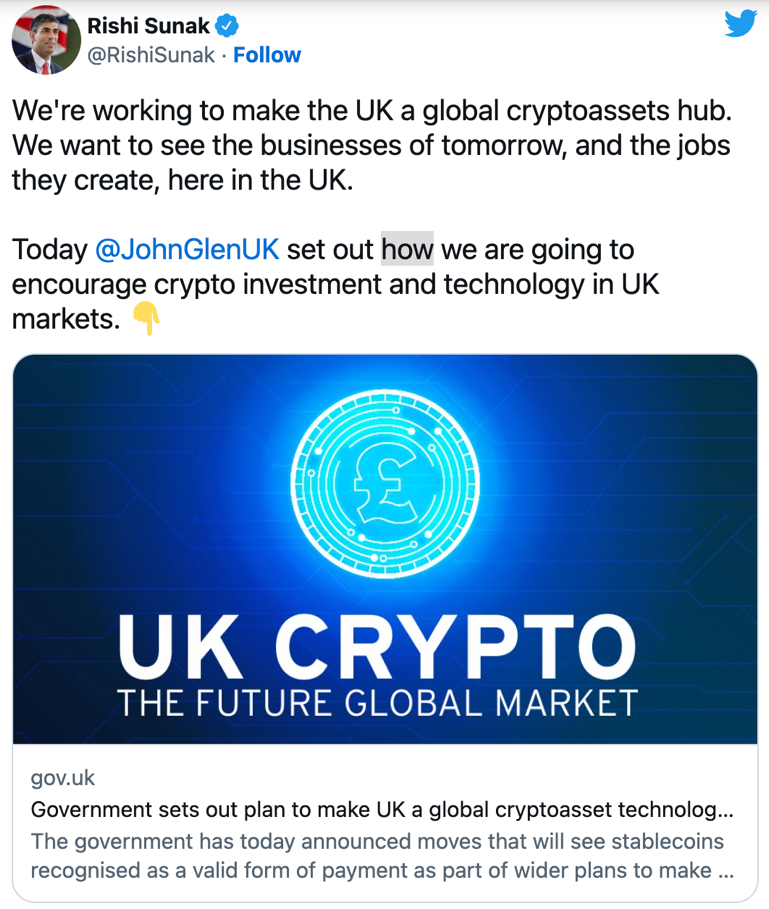The width and height of the screenshot is (769, 909).
Task: Open the UK Crypto card image
Action: tap(385, 549)
